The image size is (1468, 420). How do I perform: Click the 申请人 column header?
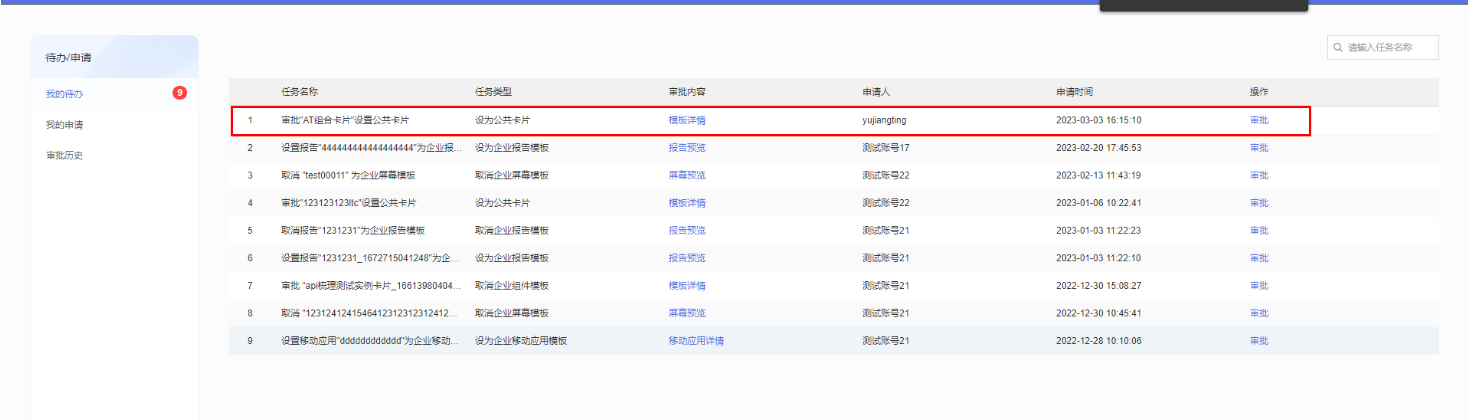[876, 92]
